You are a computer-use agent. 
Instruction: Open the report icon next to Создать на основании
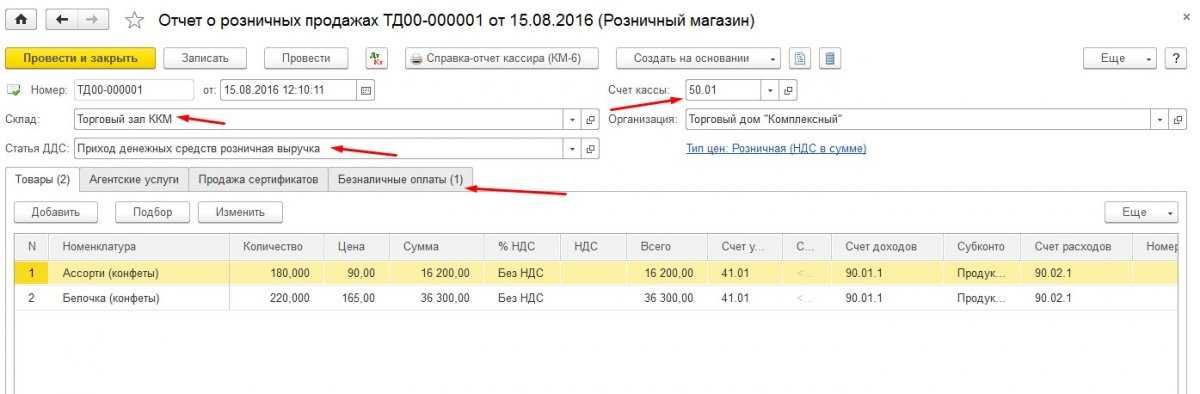[x=800, y=58]
